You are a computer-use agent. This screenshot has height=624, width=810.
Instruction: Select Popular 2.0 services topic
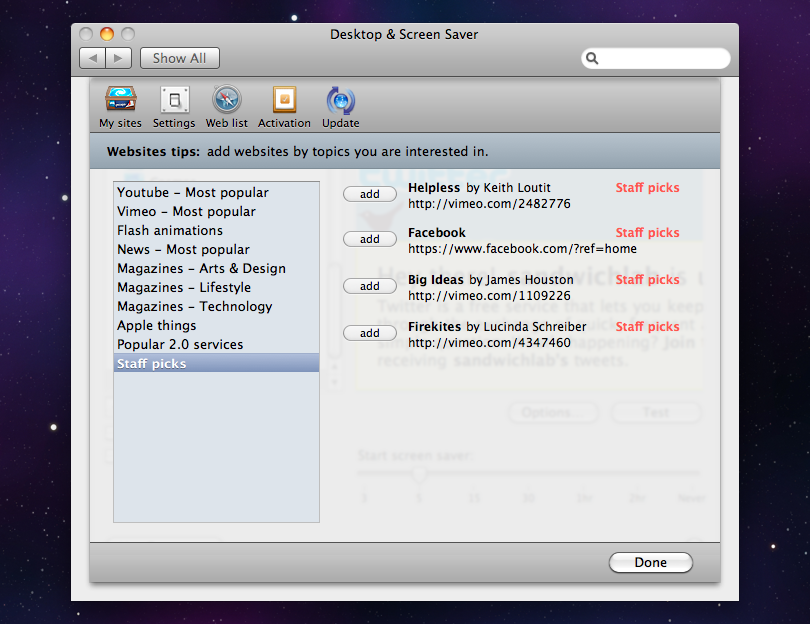[180, 345]
